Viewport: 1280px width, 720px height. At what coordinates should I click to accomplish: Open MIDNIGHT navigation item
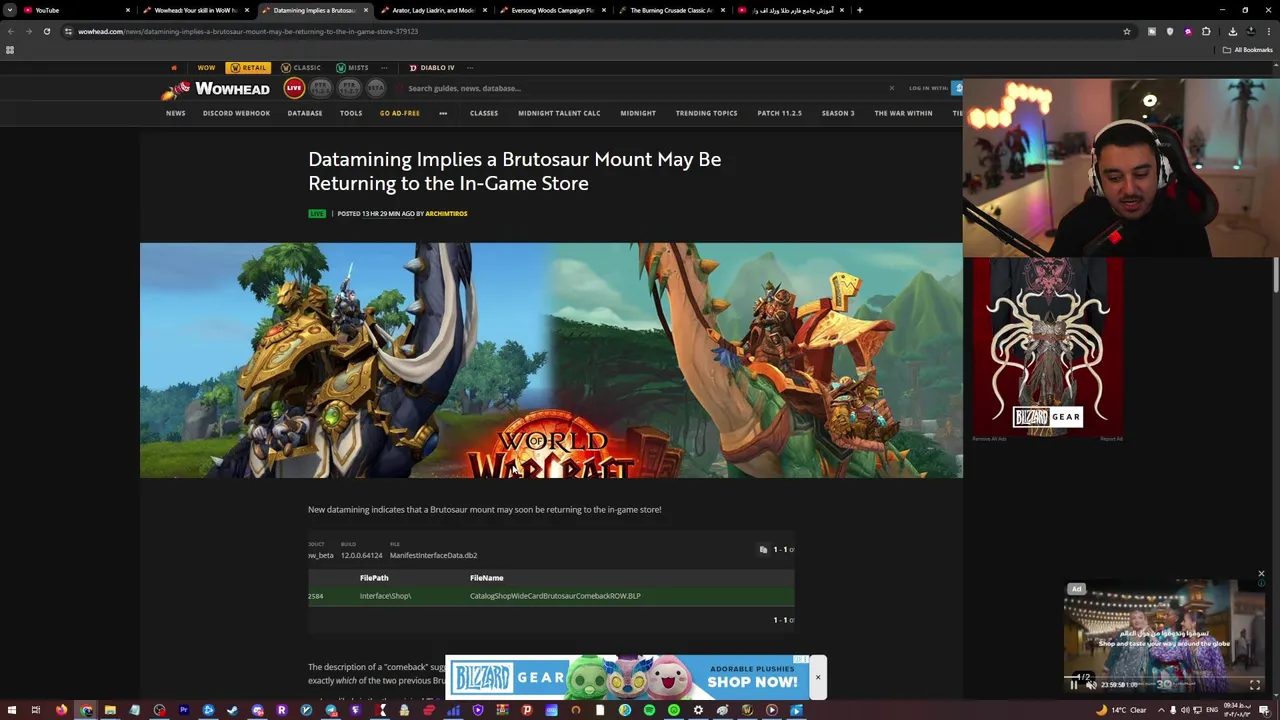(638, 113)
